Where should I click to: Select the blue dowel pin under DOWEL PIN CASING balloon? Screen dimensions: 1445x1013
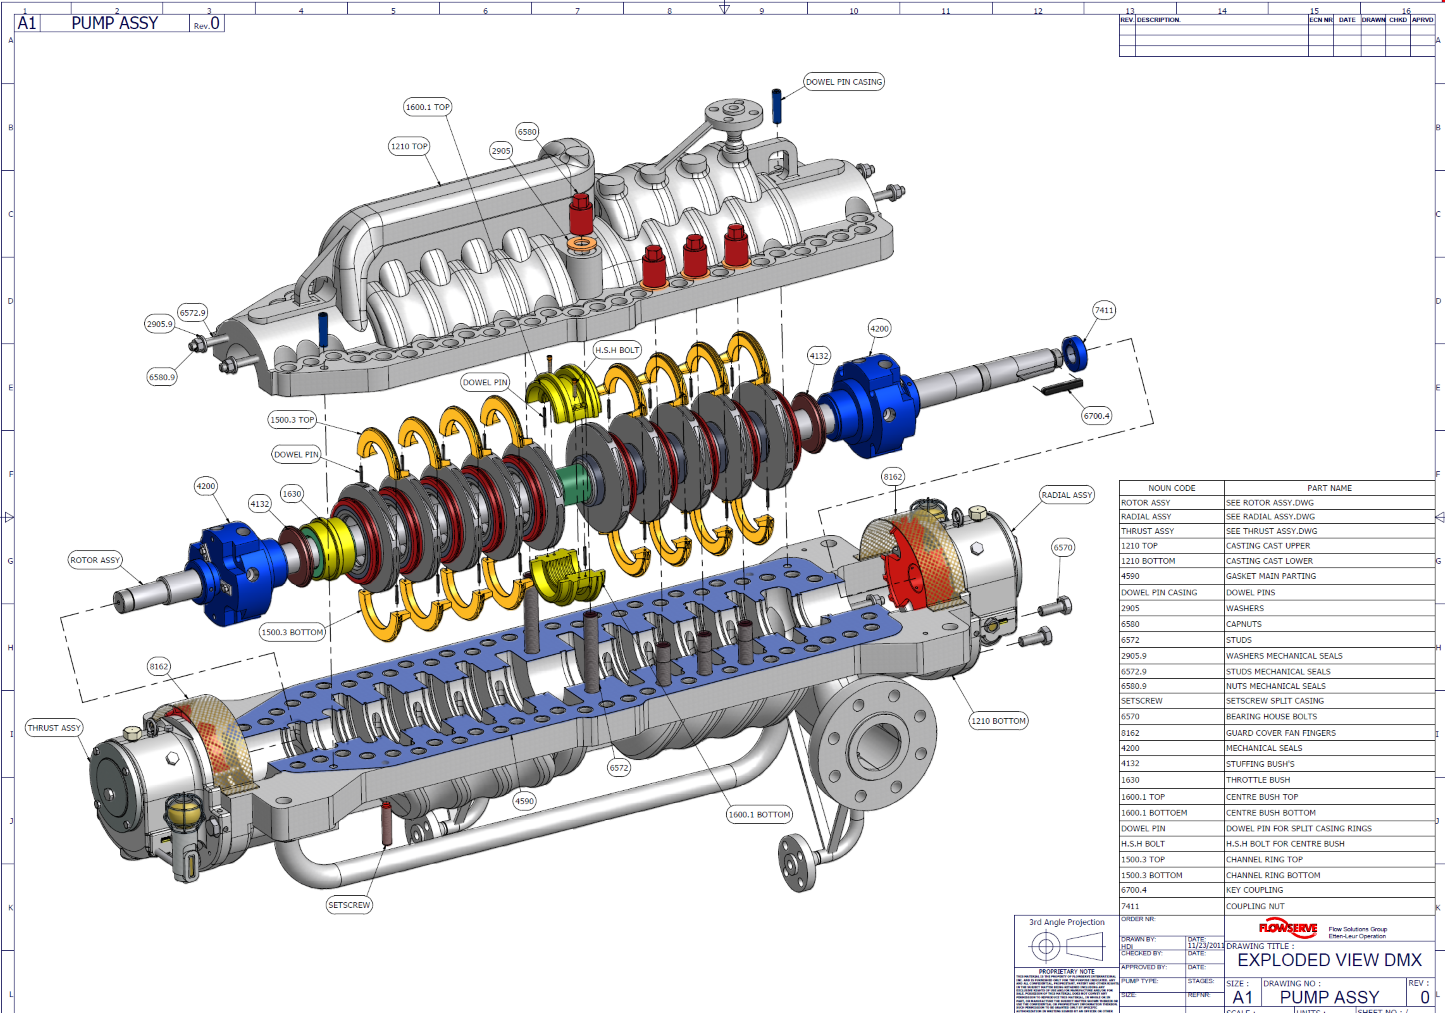(776, 106)
